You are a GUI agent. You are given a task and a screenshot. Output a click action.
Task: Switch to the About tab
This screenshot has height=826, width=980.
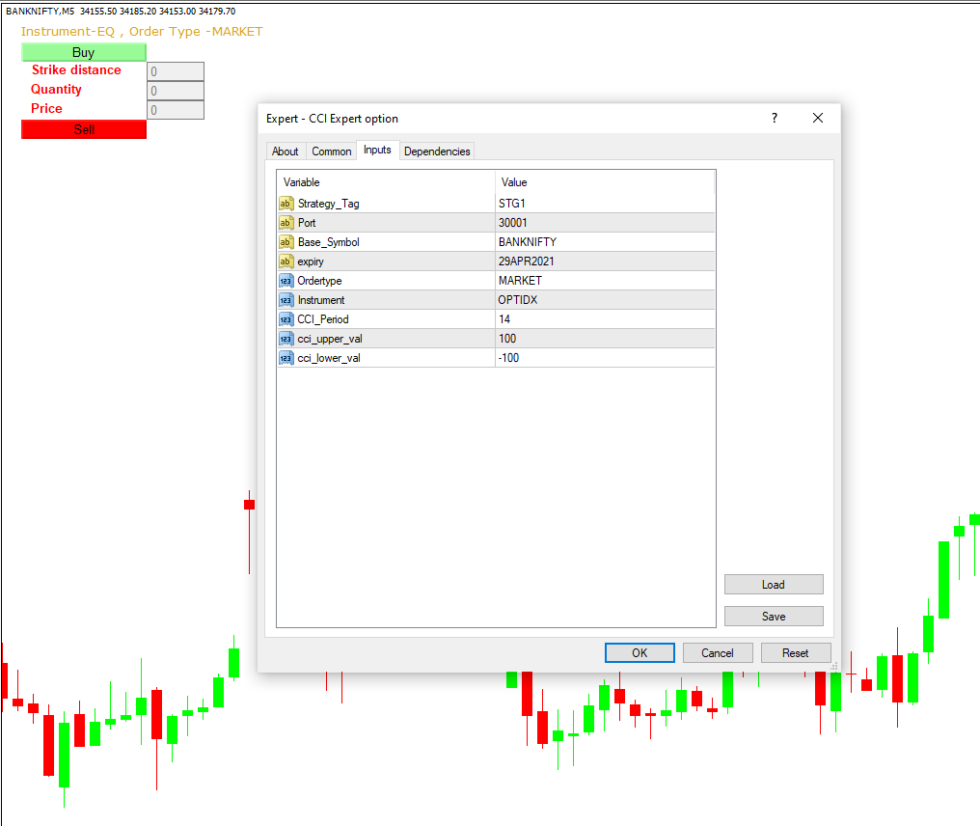pyautogui.click(x=285, y=151)
